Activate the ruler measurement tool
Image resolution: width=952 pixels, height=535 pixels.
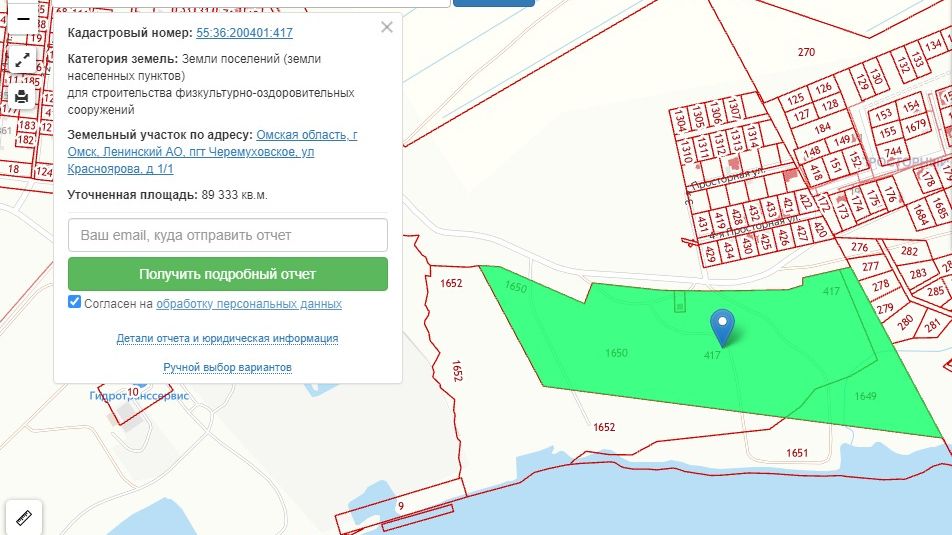click(24, 517)
